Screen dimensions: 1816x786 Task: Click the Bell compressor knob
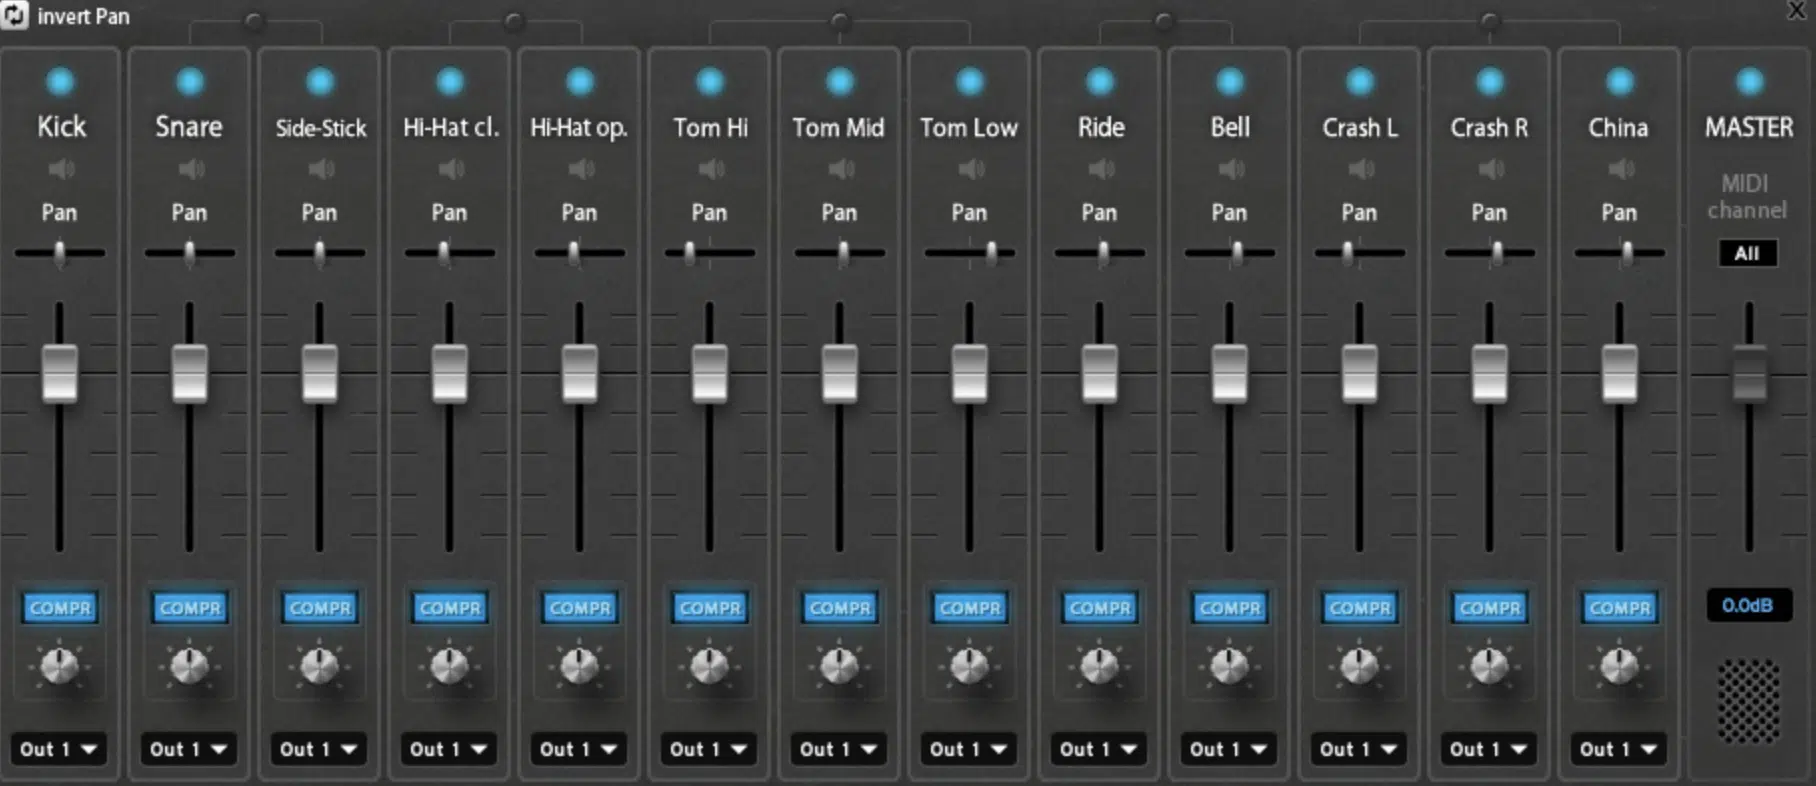click(x=1230, y=665)
